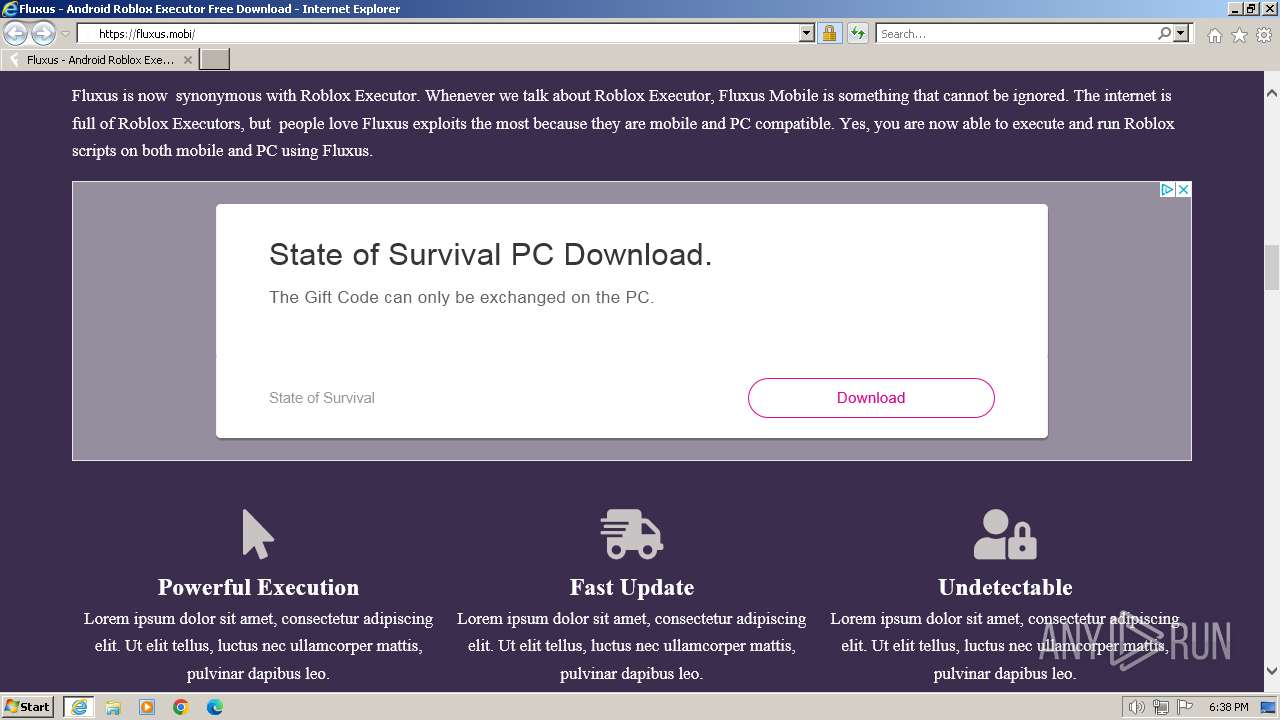The width and height of the screenshot is (1280, 720).
Task: Click the Undetectable heading
Action: click(1005, 587)
